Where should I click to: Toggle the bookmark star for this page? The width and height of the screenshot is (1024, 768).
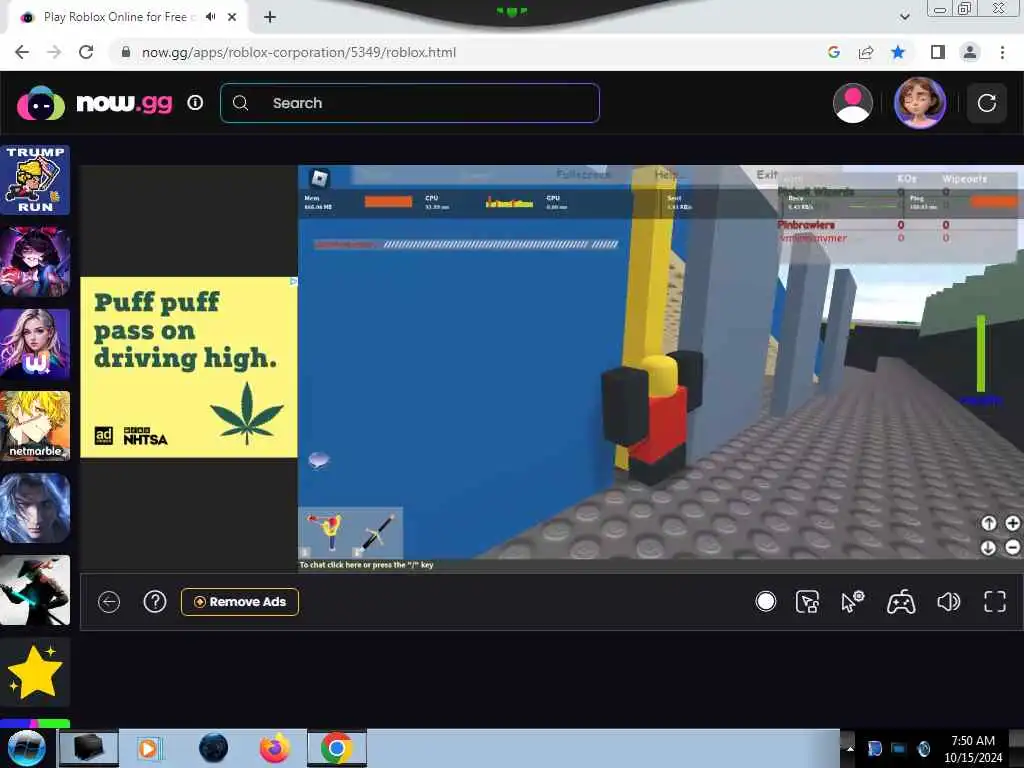click(x=898, y=52)
